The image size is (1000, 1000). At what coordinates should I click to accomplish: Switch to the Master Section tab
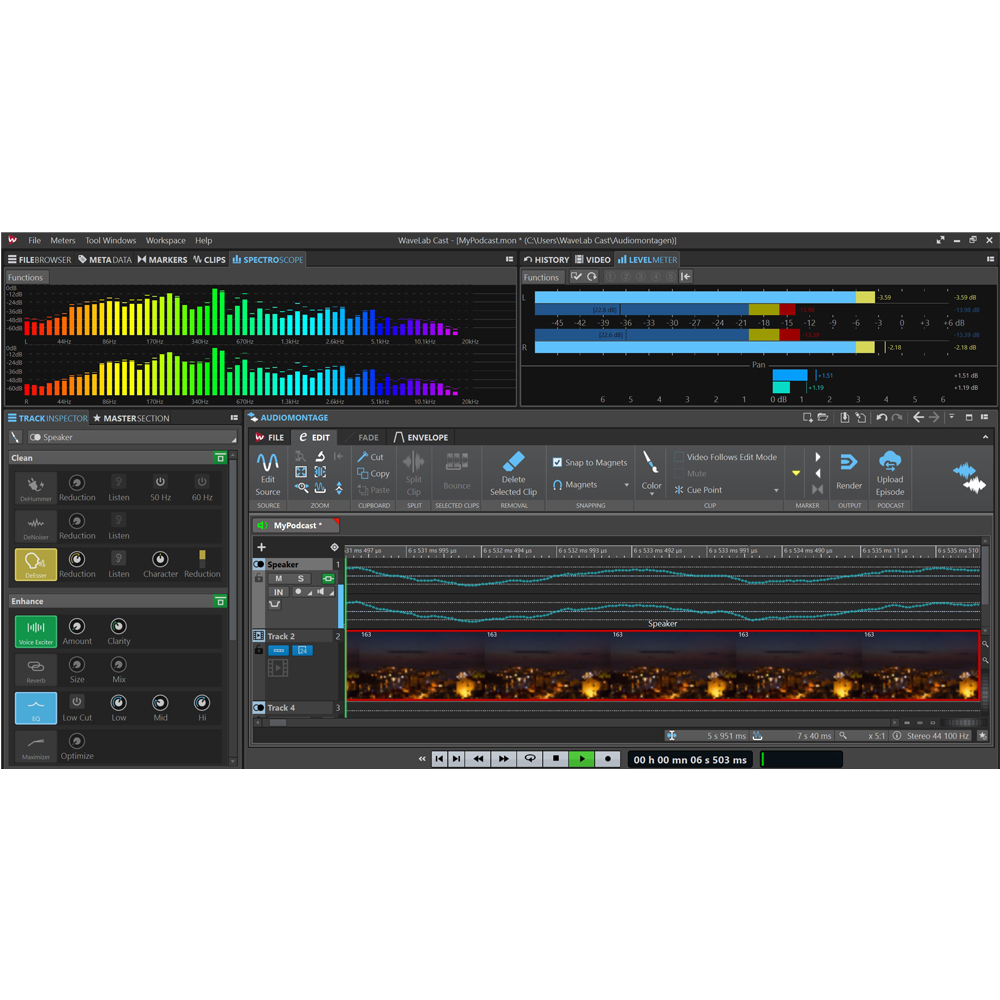pos(131,418)
